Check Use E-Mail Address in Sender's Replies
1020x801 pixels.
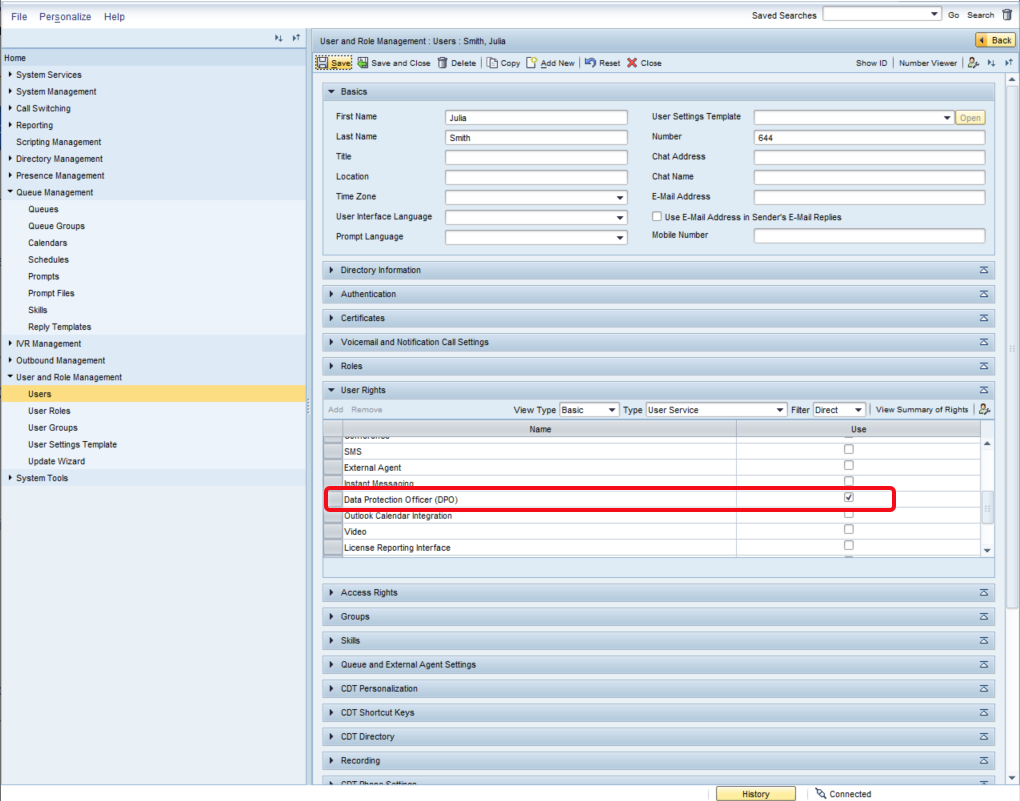click(657, 216)
